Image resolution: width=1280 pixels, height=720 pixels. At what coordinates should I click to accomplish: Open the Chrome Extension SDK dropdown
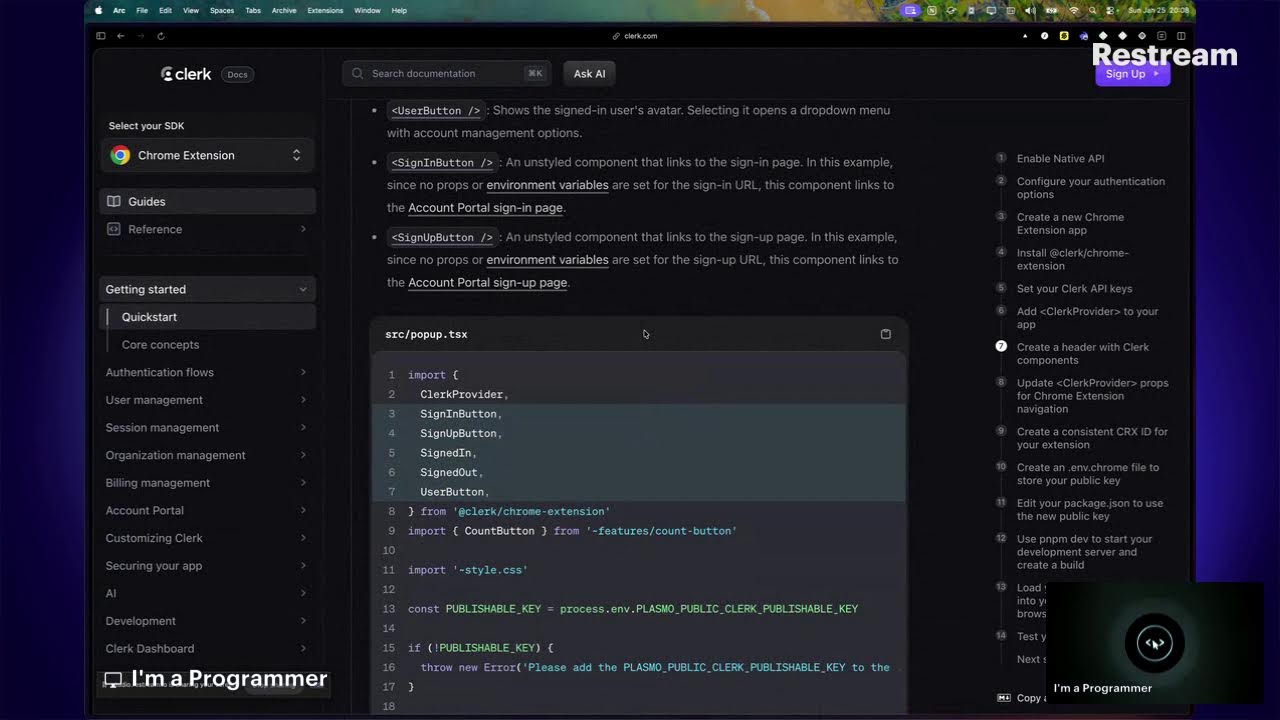(207, 155)
